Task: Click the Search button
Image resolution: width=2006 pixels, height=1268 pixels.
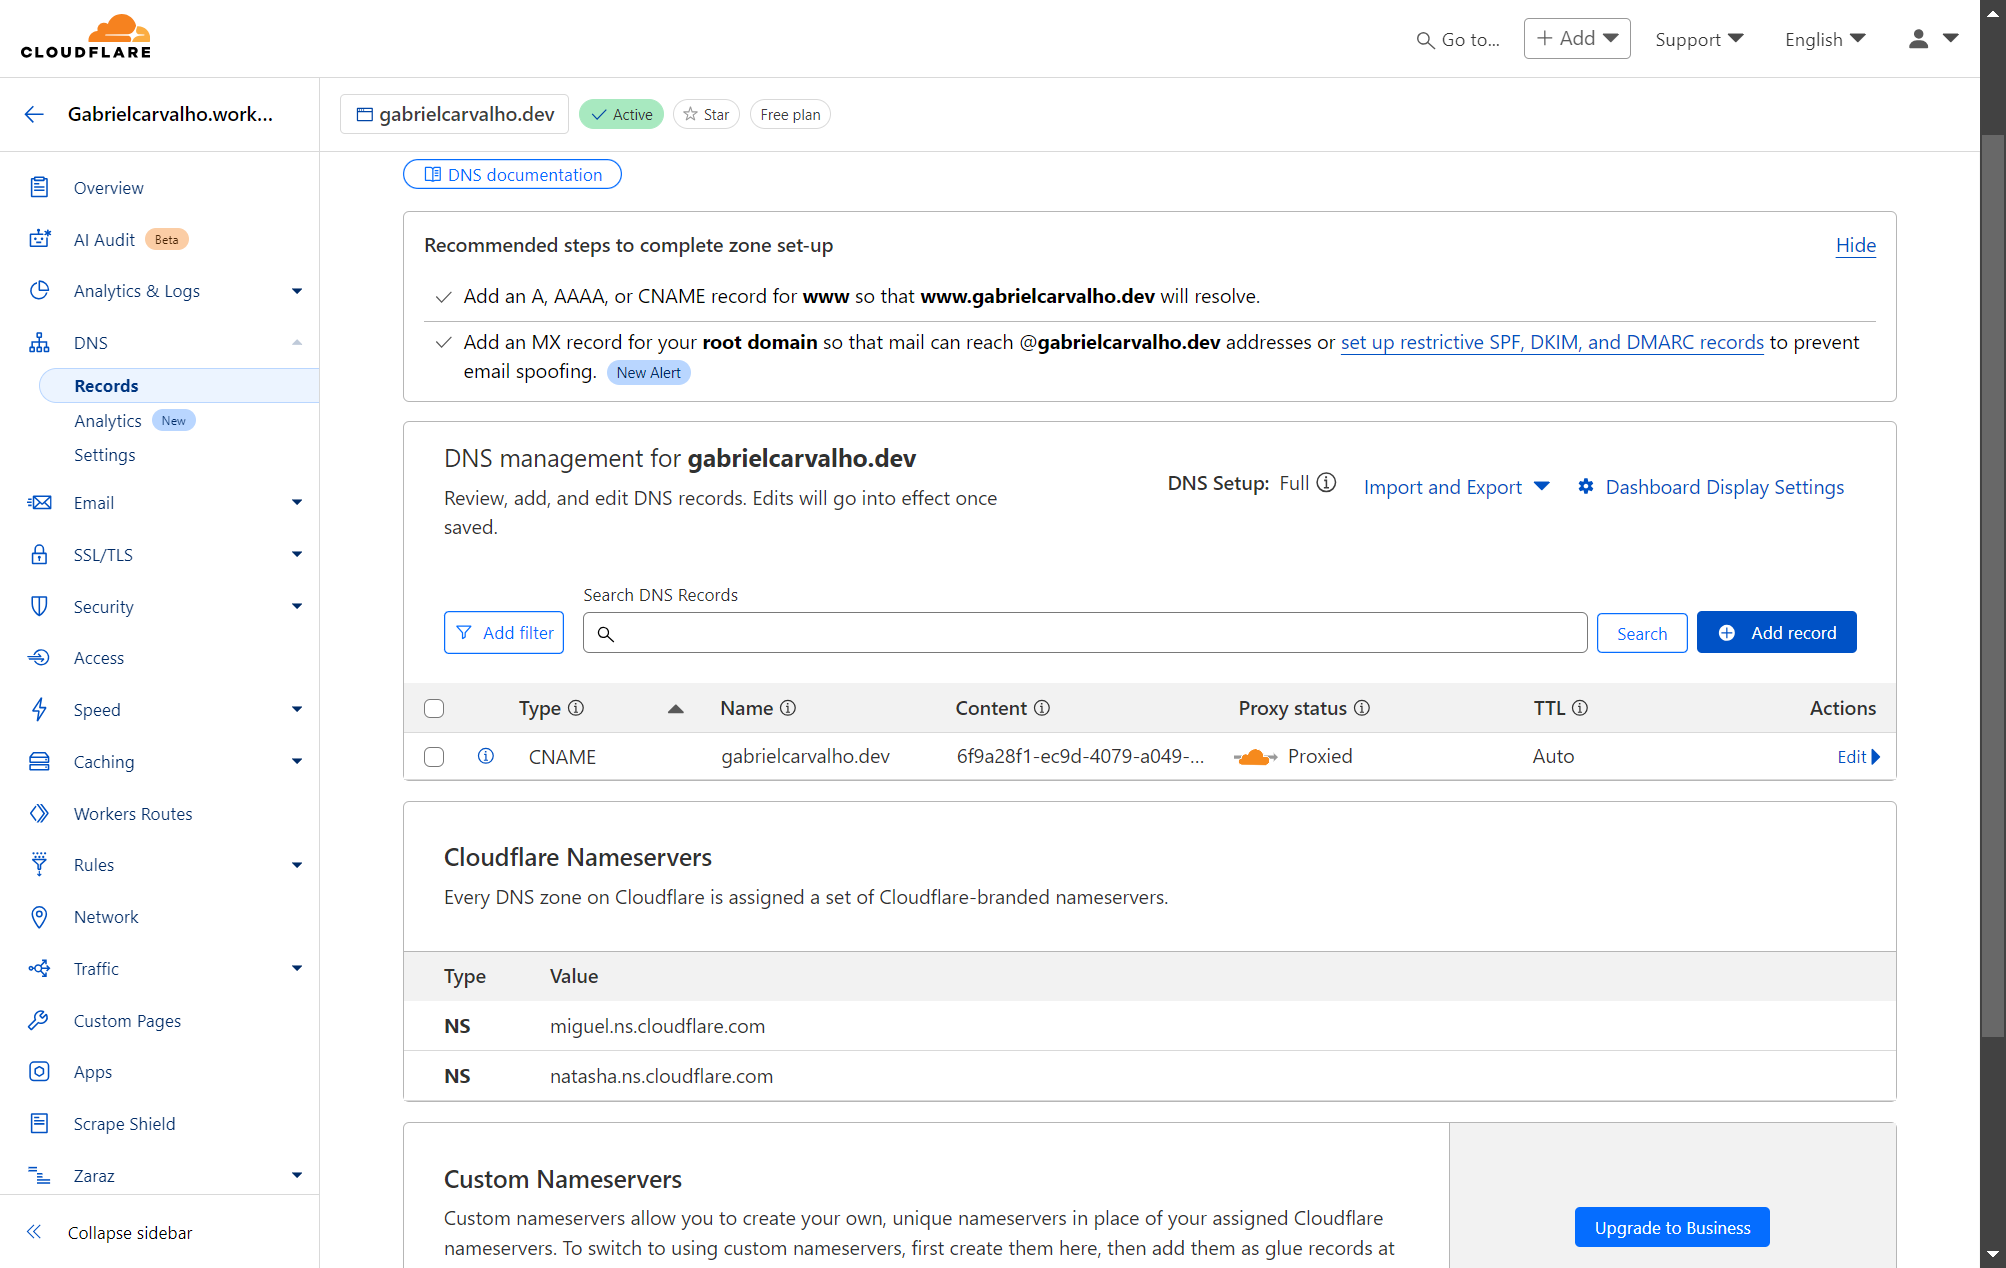Action: click(x=1642, y=633)
